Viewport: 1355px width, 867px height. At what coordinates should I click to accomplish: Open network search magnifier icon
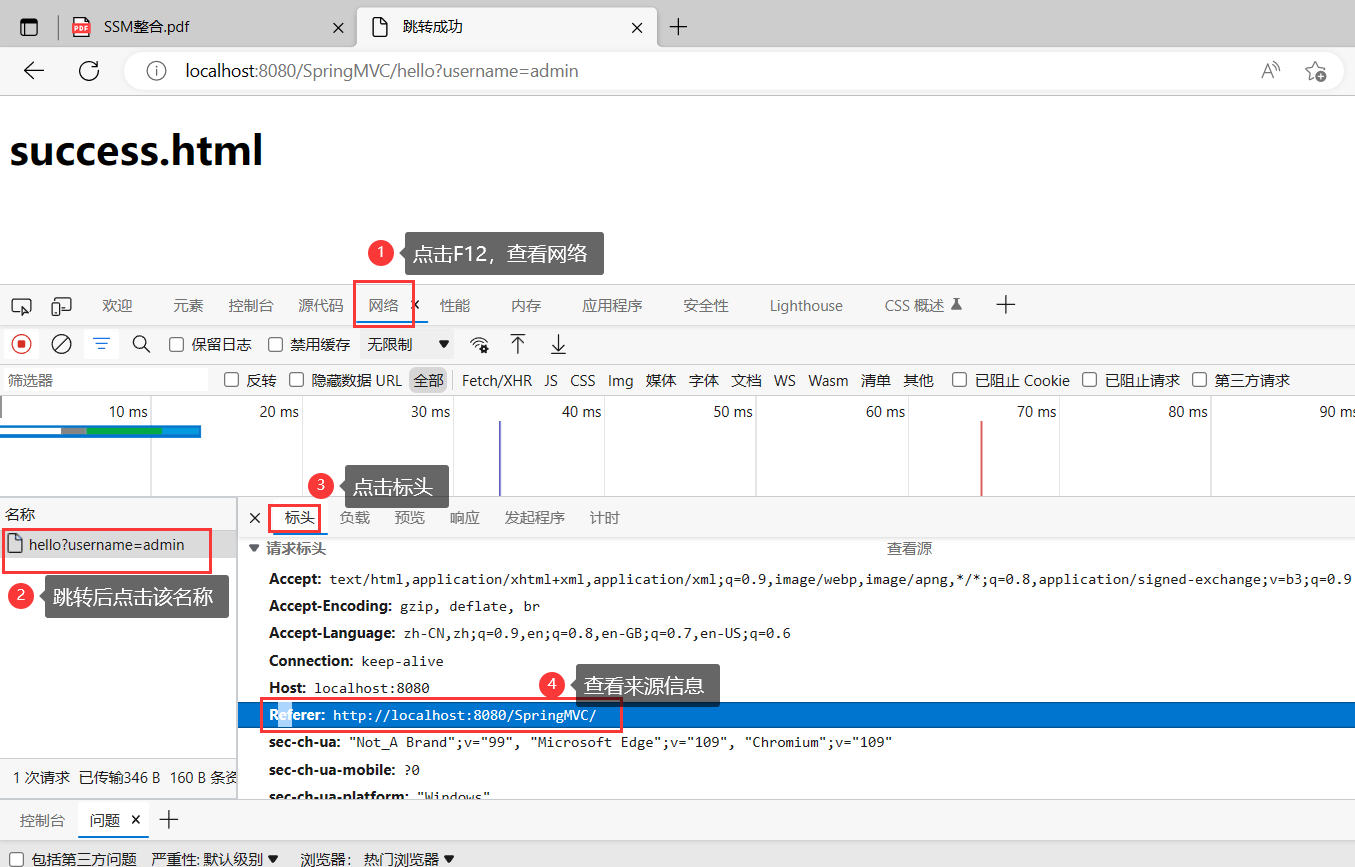[141, 344]
